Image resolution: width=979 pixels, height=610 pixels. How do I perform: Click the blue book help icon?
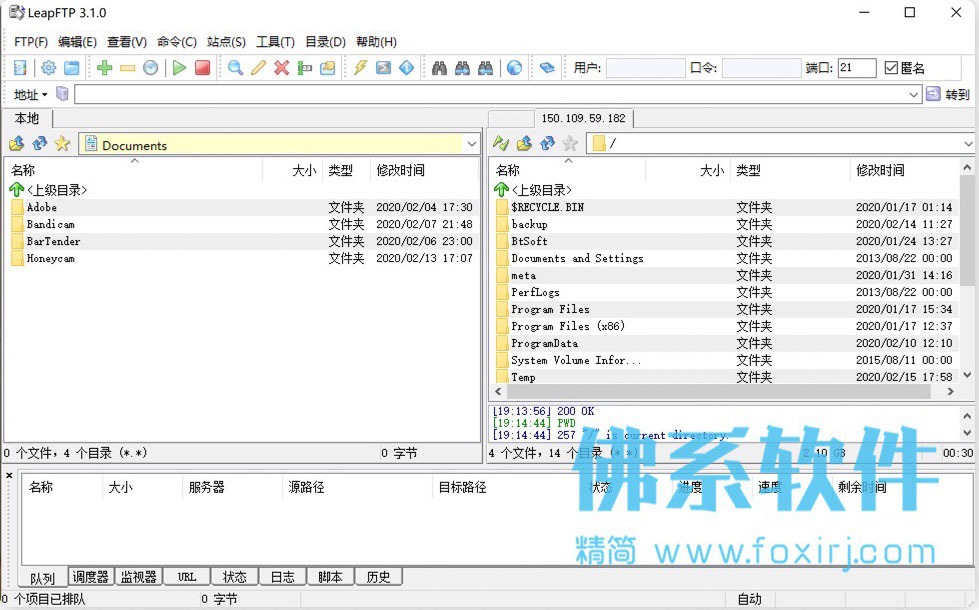point(547,67)
